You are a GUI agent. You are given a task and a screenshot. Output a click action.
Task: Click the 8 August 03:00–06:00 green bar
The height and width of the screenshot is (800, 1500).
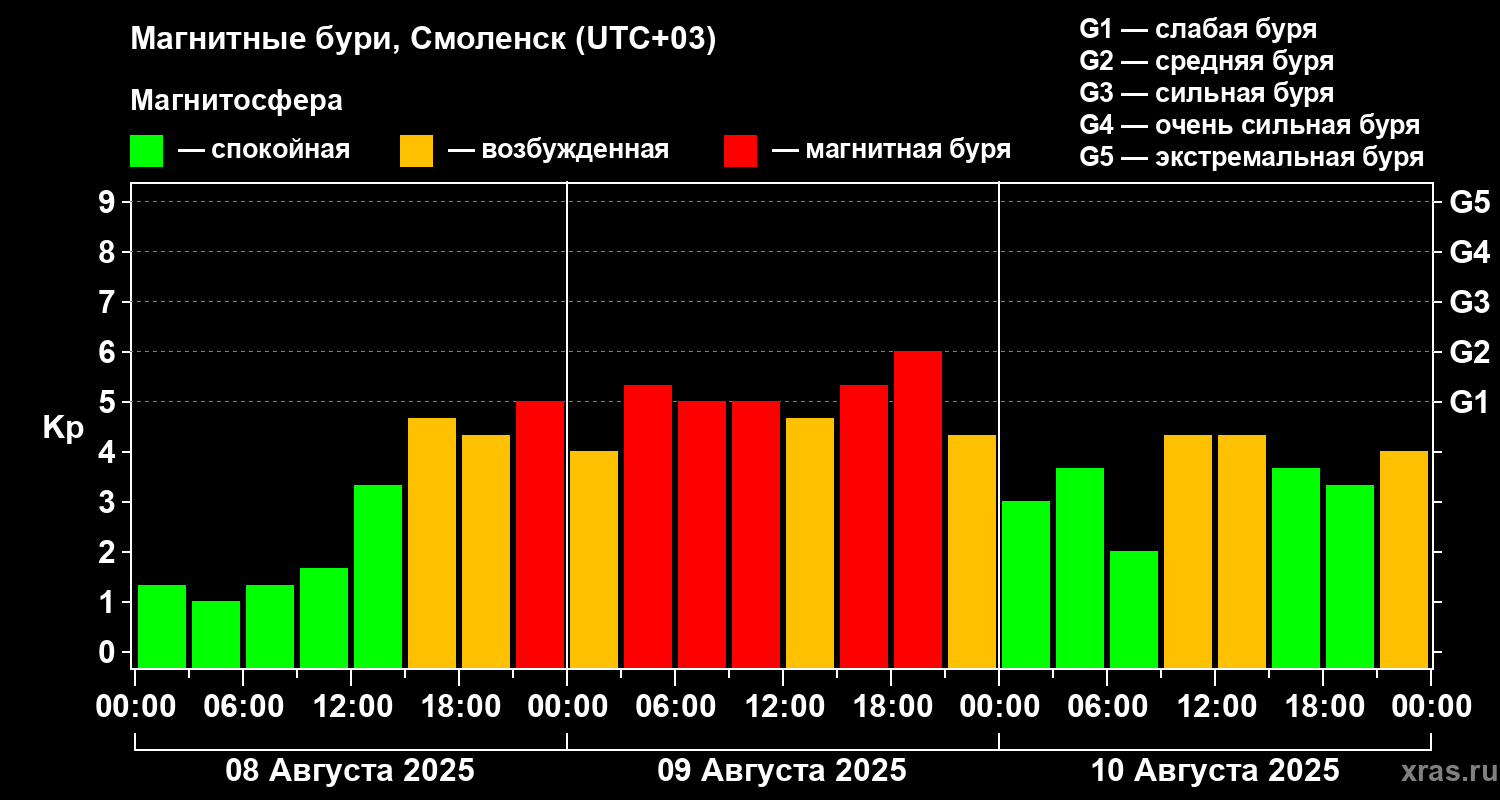coord(216,634)
